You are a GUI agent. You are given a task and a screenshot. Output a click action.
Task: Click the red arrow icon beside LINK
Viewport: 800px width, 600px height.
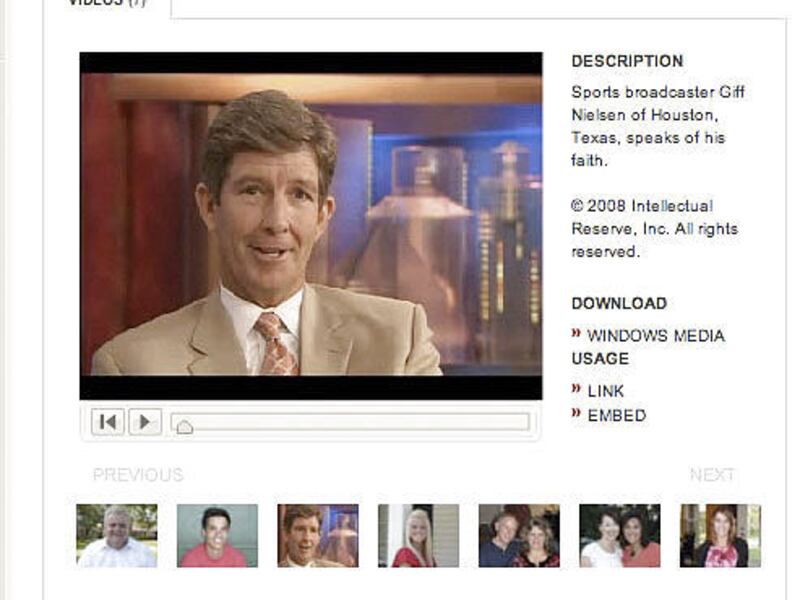click(x=577, y=389)
